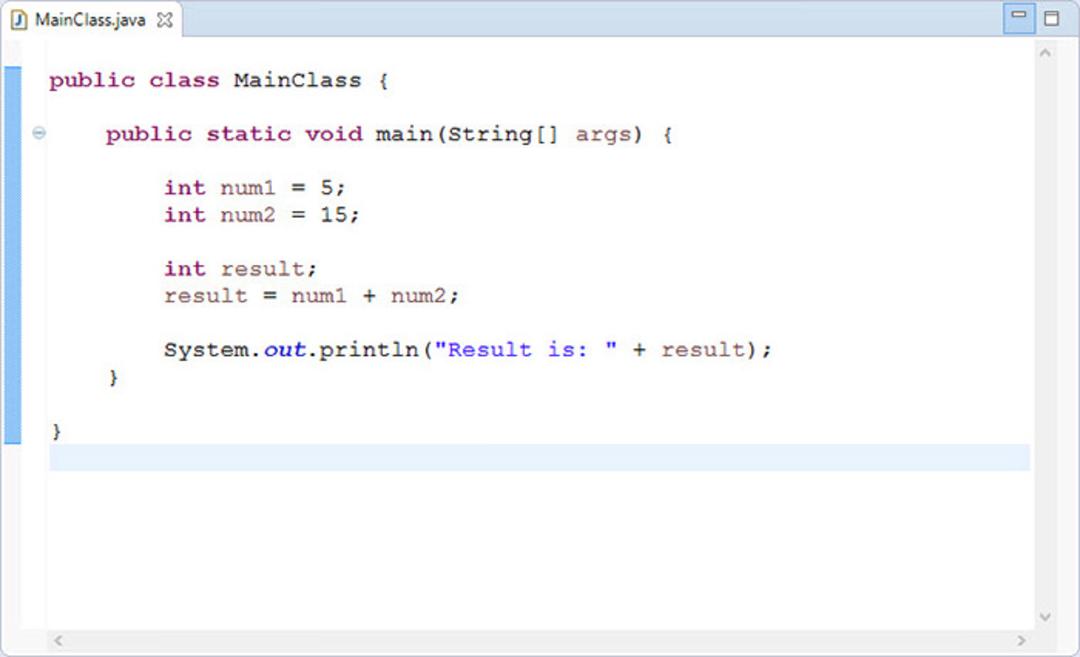Screen dimensions: 1080x657
Task: Click the vertical scrollbar up arrow
Action: [1045, 53]
